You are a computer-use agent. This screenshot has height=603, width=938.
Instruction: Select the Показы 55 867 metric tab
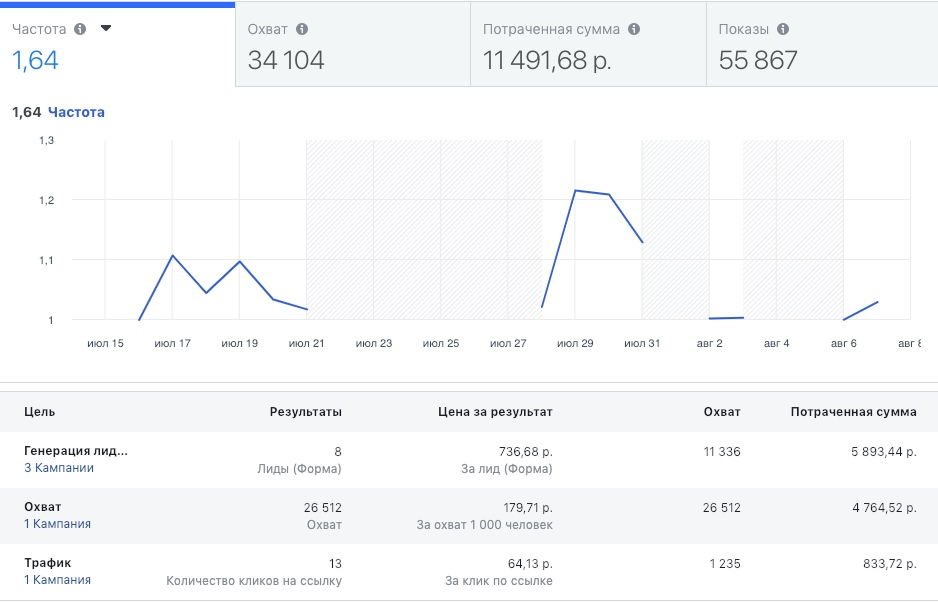(x=823, y=44)
